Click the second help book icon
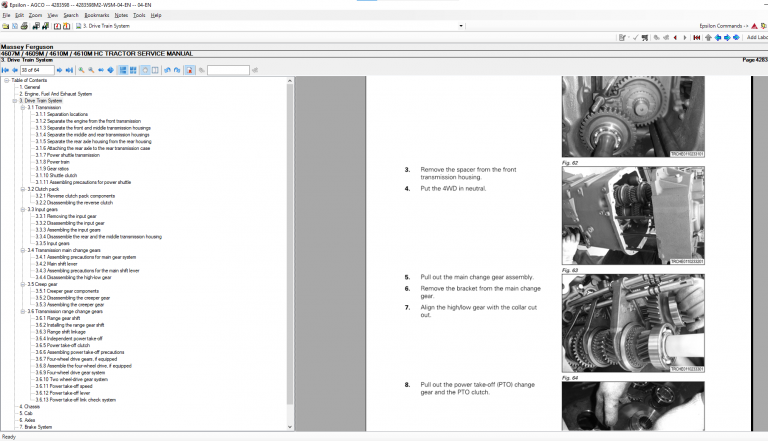This screenshot has width=768, height=441. [66, 26]
